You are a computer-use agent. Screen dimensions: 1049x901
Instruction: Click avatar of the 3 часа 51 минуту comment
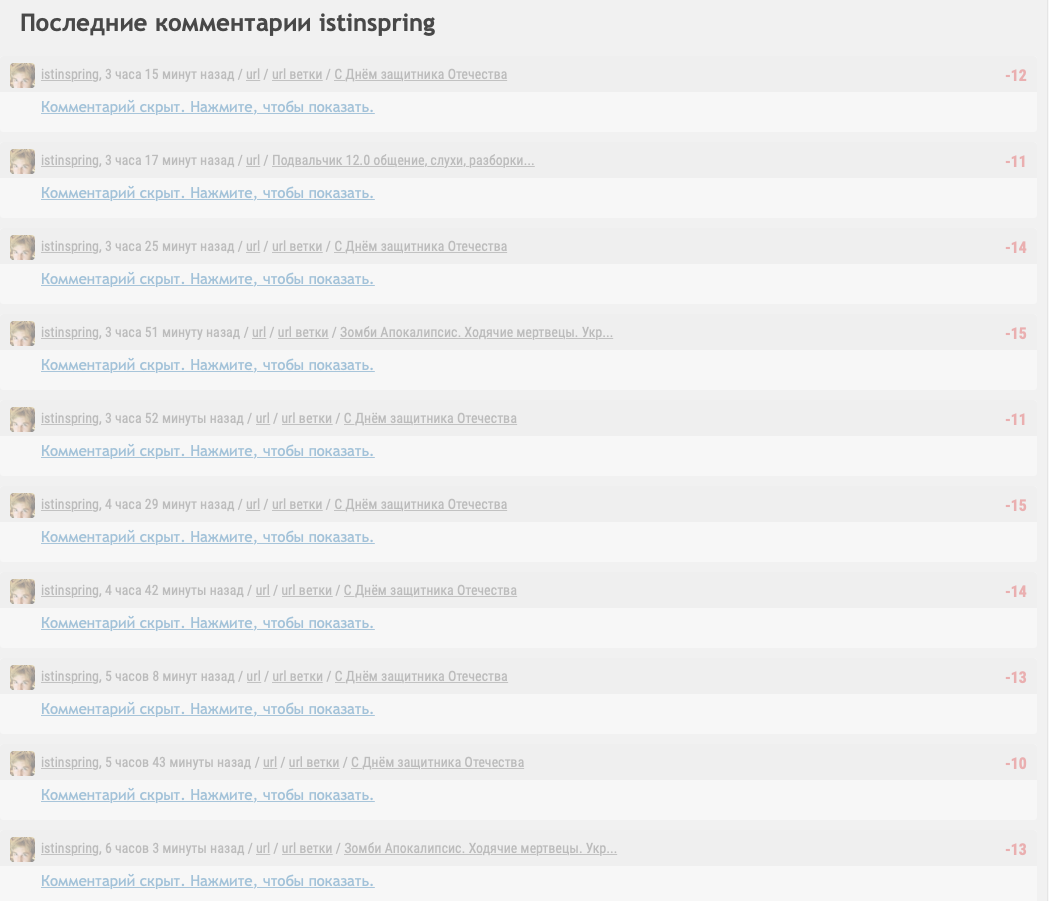pos(22,333)
